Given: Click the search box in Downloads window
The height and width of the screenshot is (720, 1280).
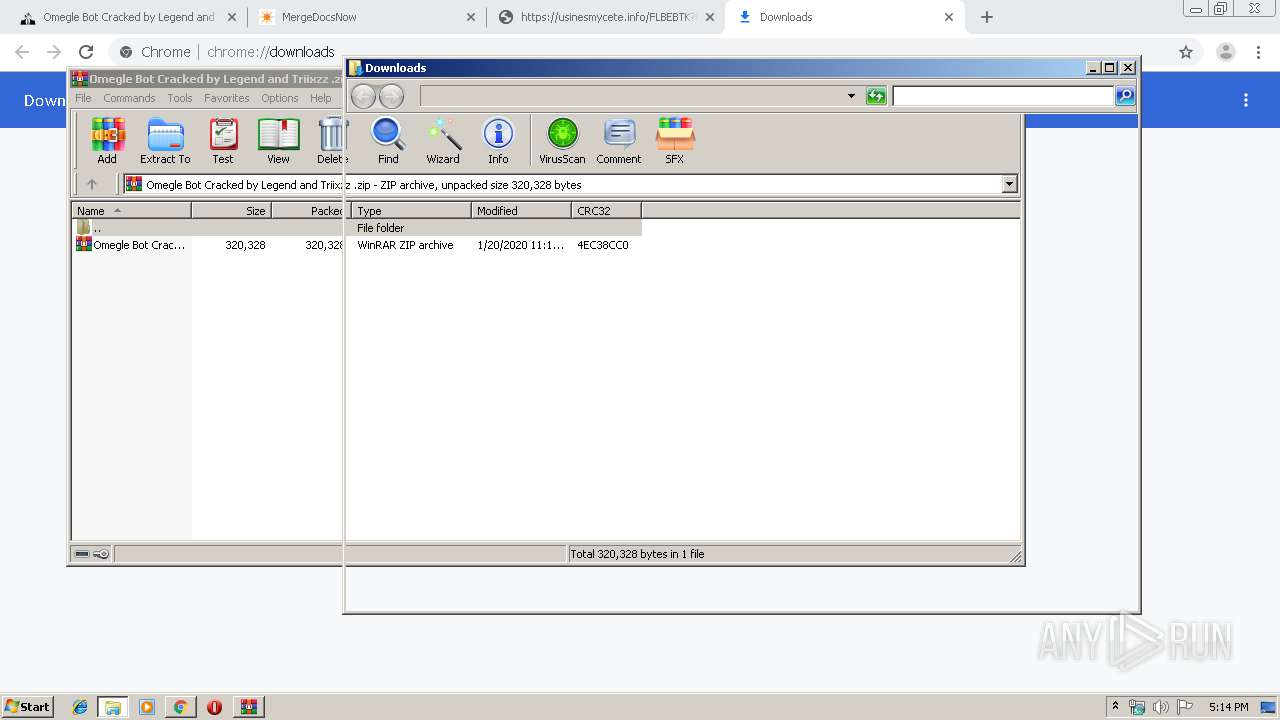Looking at the screenshot, I should click(x=1003, y=96).
